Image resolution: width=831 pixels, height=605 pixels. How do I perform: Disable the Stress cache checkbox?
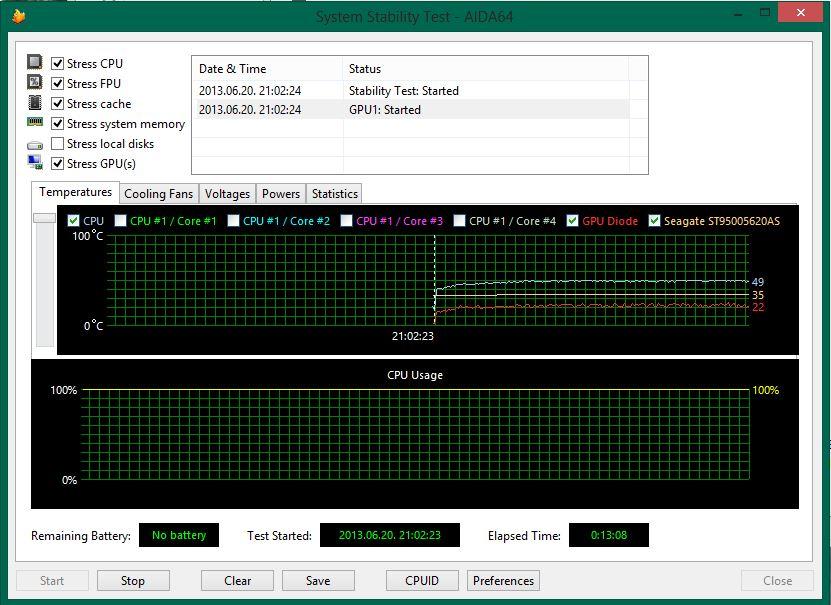click(x=57, y=104)
